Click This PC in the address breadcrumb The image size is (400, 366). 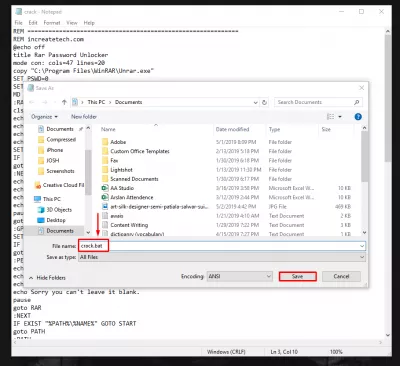96,102
